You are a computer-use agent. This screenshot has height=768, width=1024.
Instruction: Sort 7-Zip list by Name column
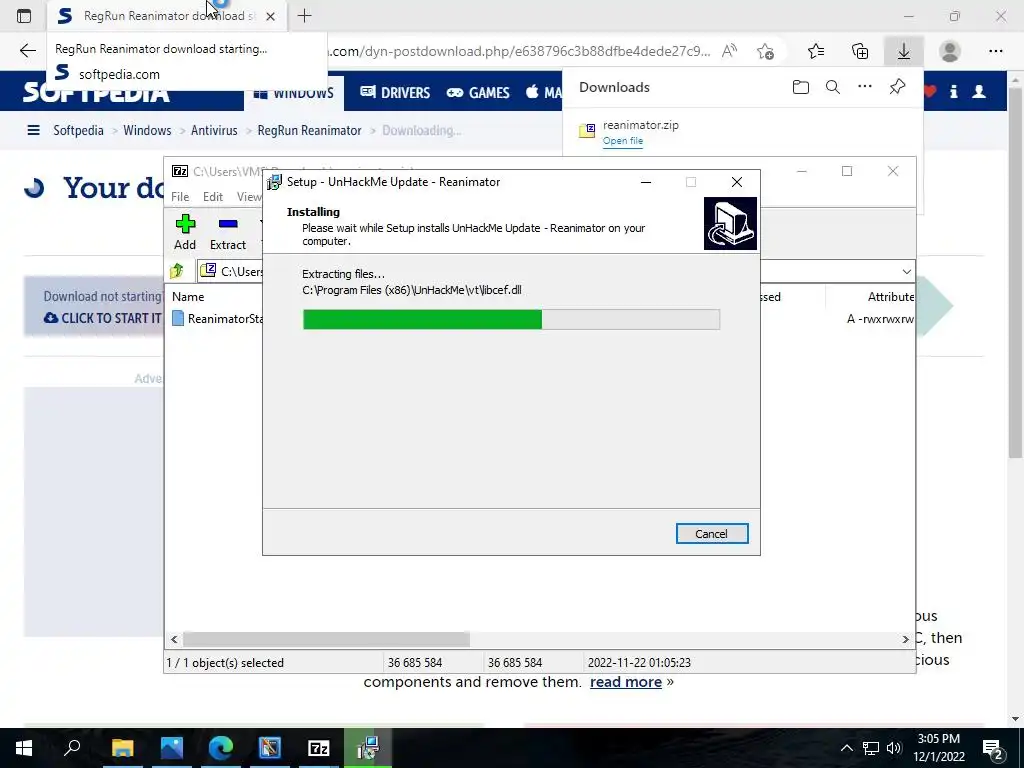188,296
